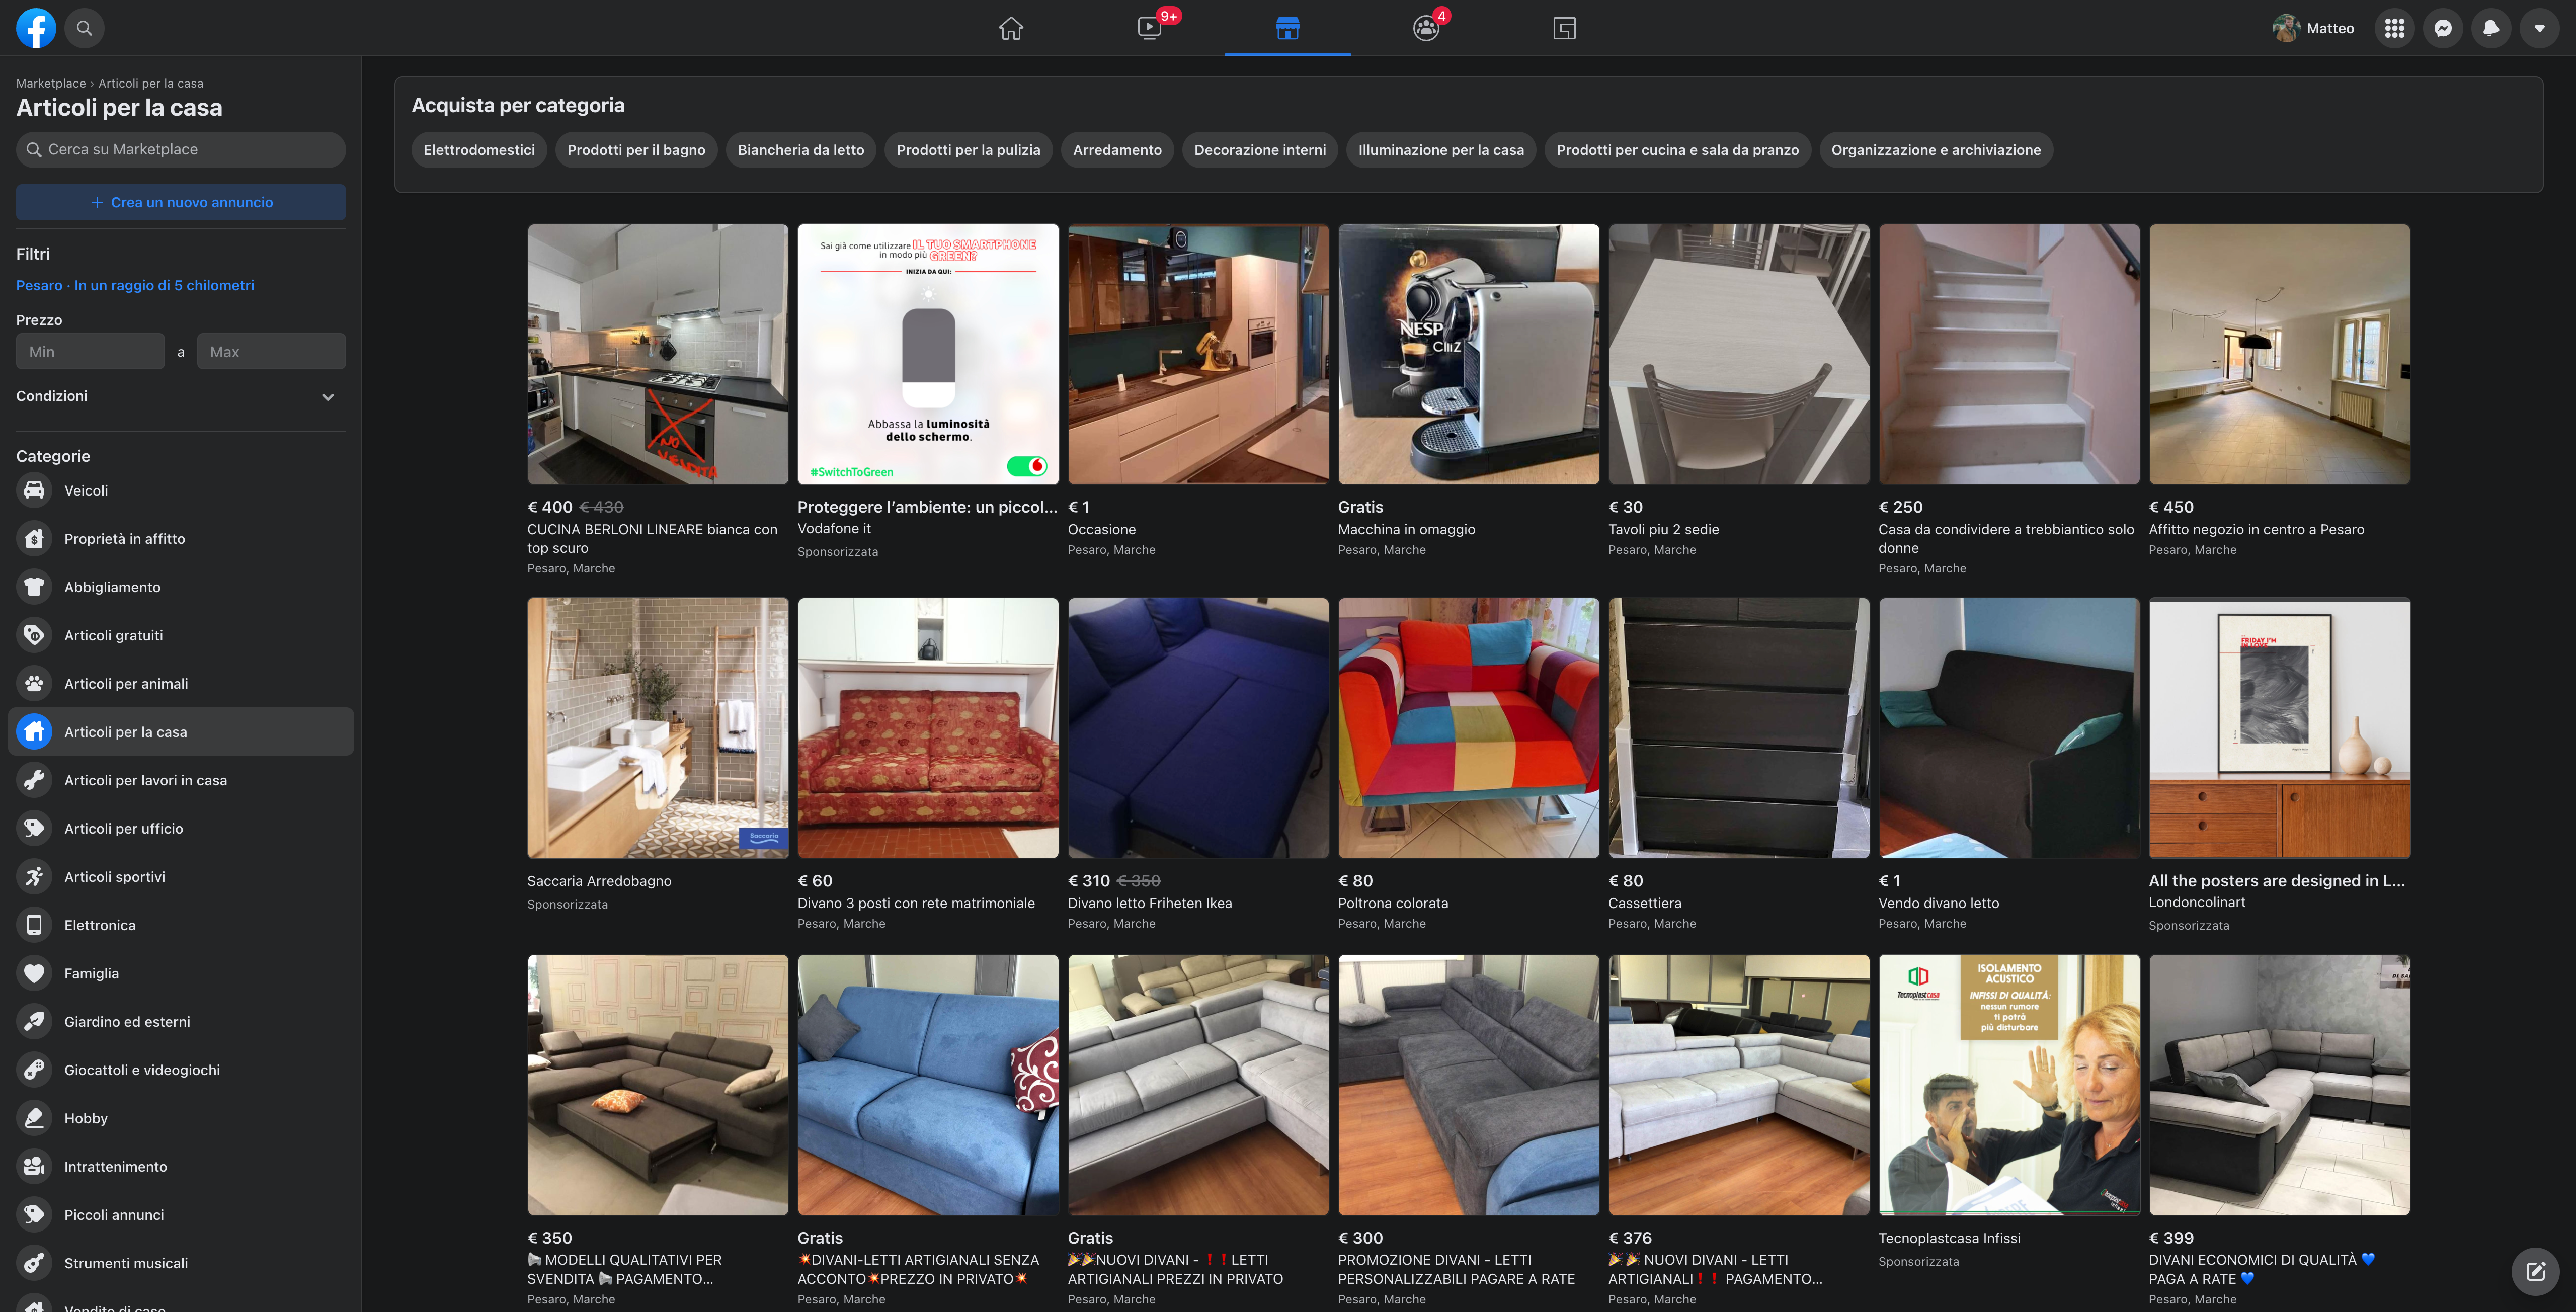This screenshot has height=1312, width=2576.
Task: Open the Tavoli piu 2 sedie photo
Action: (x=1739, y=354)
